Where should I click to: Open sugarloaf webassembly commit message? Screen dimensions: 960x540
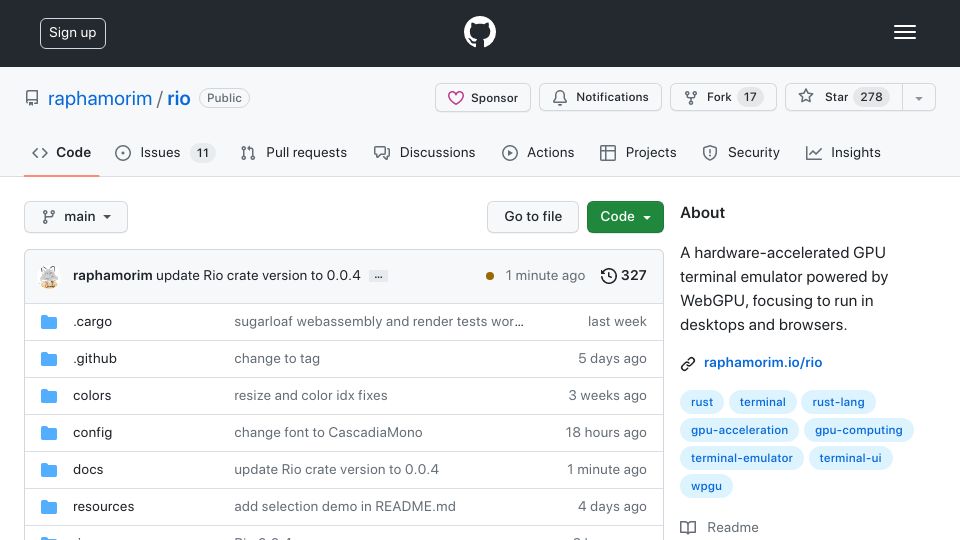379,321
